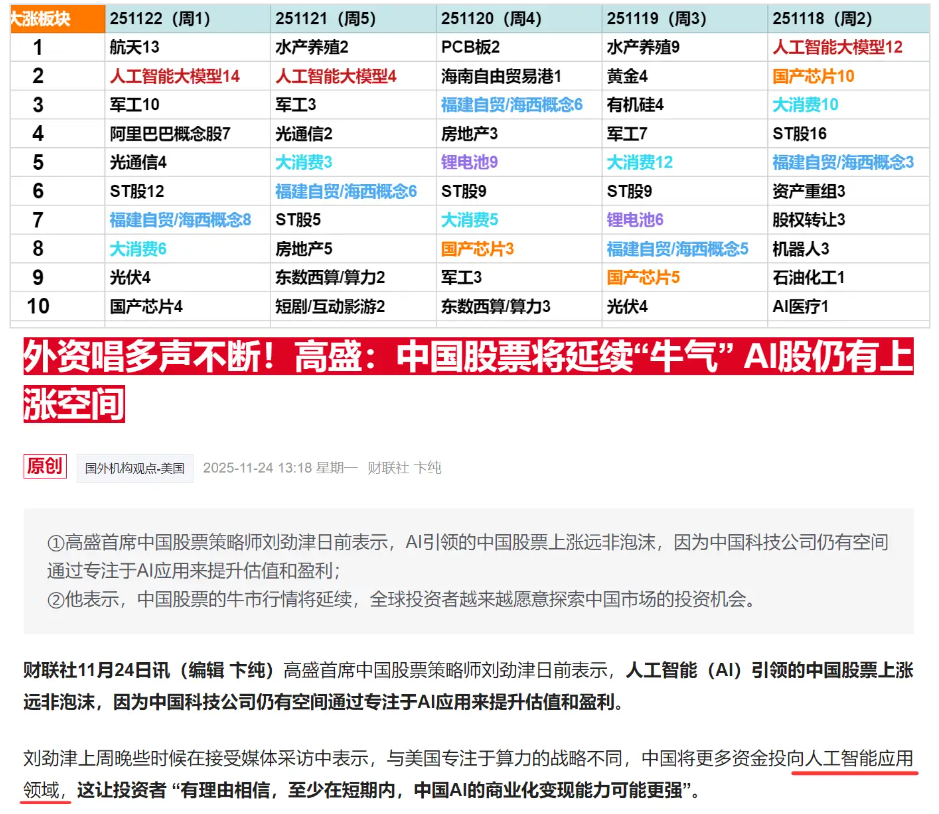This screenshot has height=814, width=939.
Task: Click the red-underlined 人工智能应用 text
Action: 859,757
